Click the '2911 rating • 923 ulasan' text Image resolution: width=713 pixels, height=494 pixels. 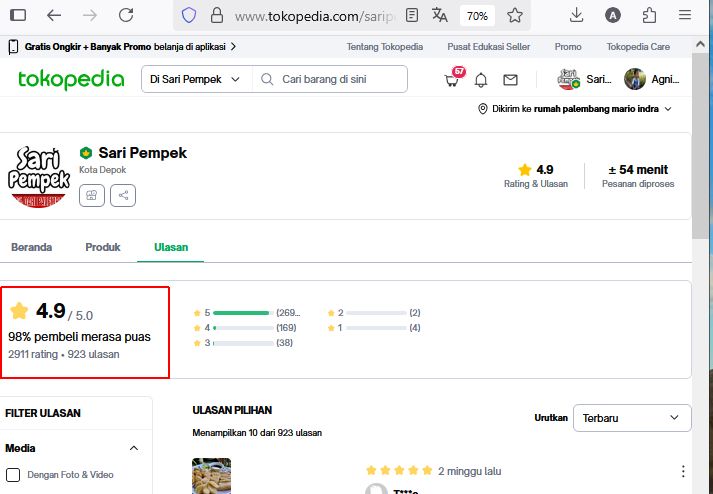(64, 354)
